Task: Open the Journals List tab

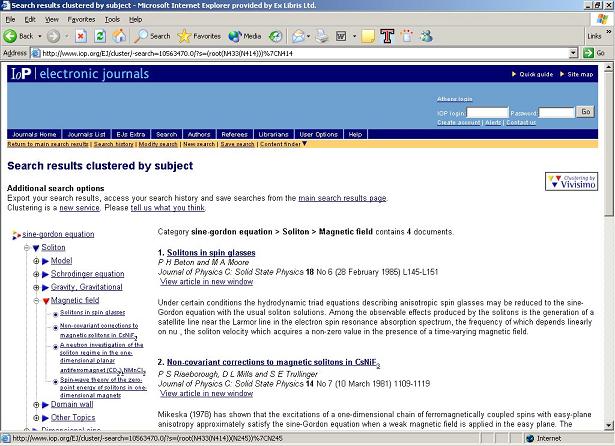Action: click(x=86, y=134)
